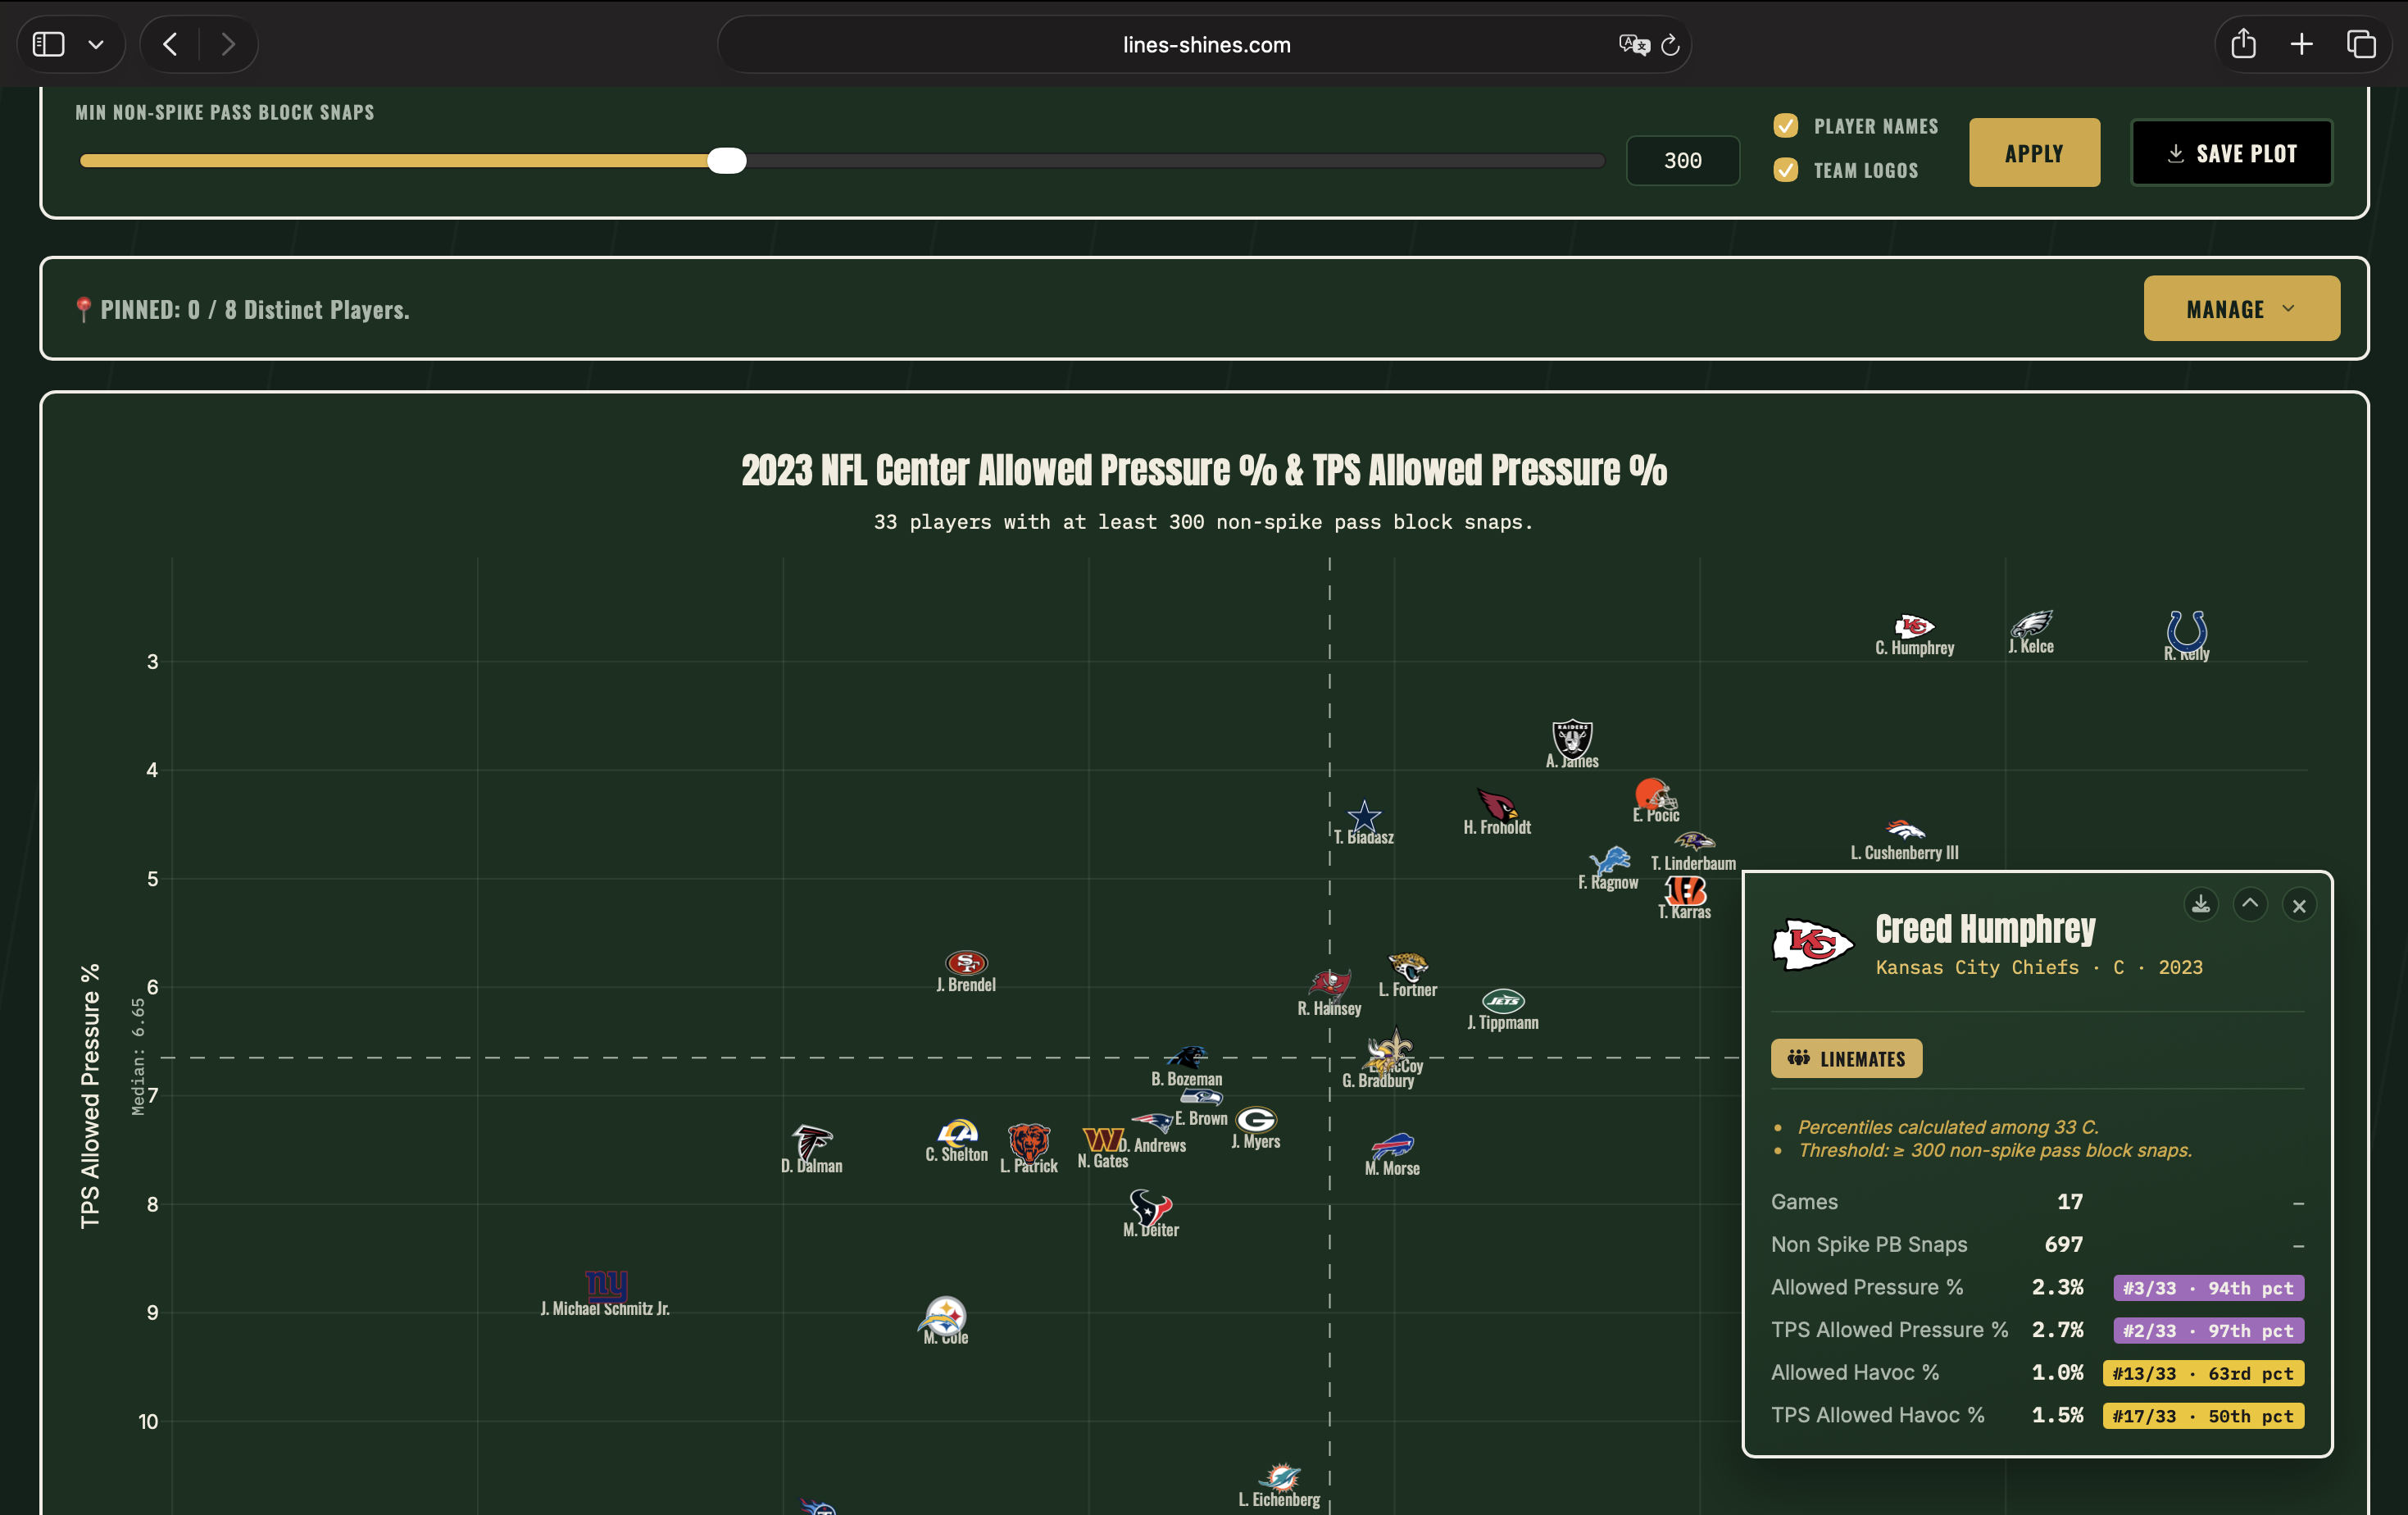This screenshot has height=1515, width=2408.
Task: Select the H. Froholdt Cardinals logo point
Action: point(1497,804)
